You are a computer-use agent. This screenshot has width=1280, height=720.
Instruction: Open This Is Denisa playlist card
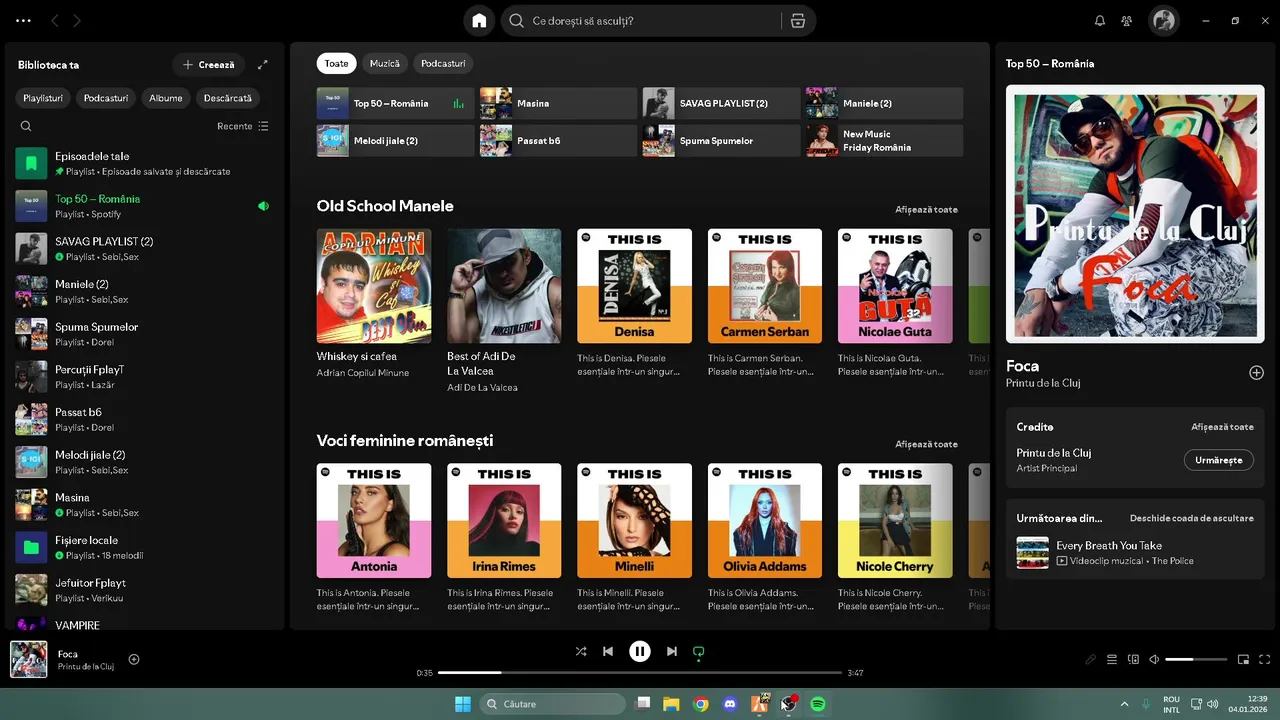pos(634,286)
